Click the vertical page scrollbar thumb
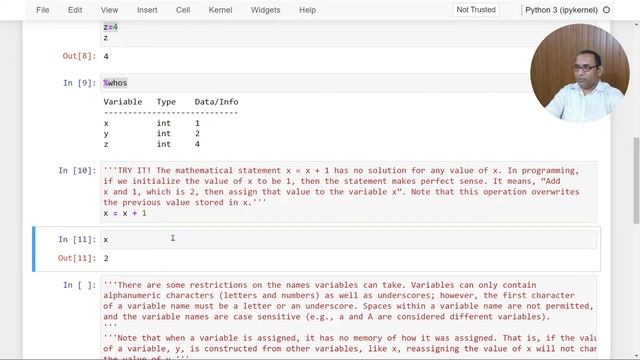 (636, 180)
